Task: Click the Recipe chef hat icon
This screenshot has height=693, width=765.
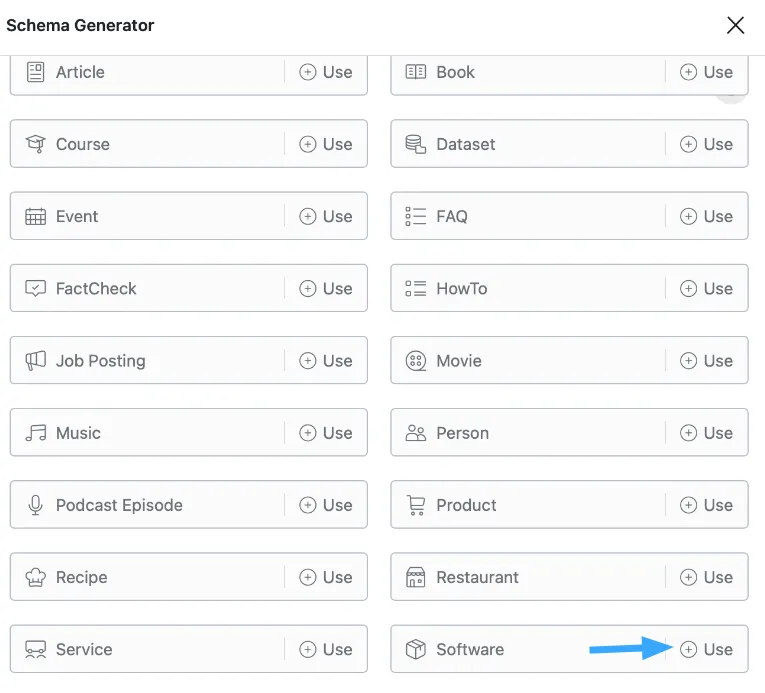Action: [x=35, y=577]
